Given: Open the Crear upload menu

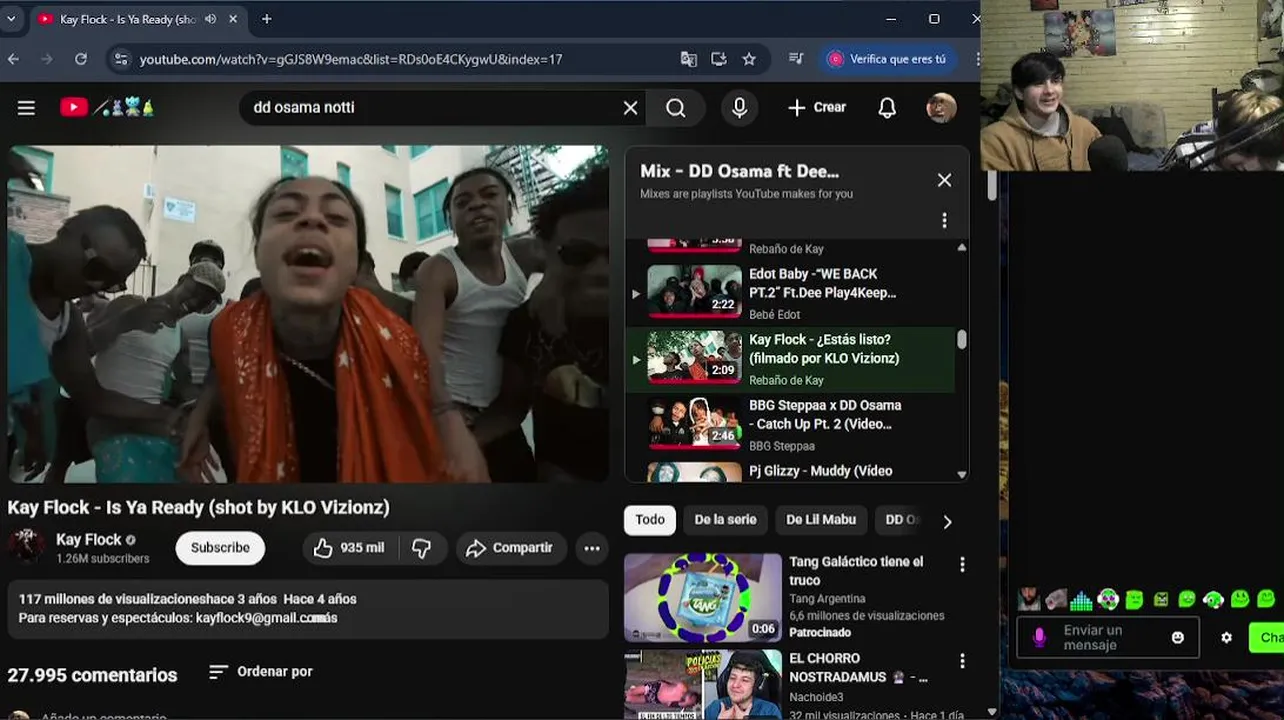Looking at the screenshot, I should coord(816,108).
